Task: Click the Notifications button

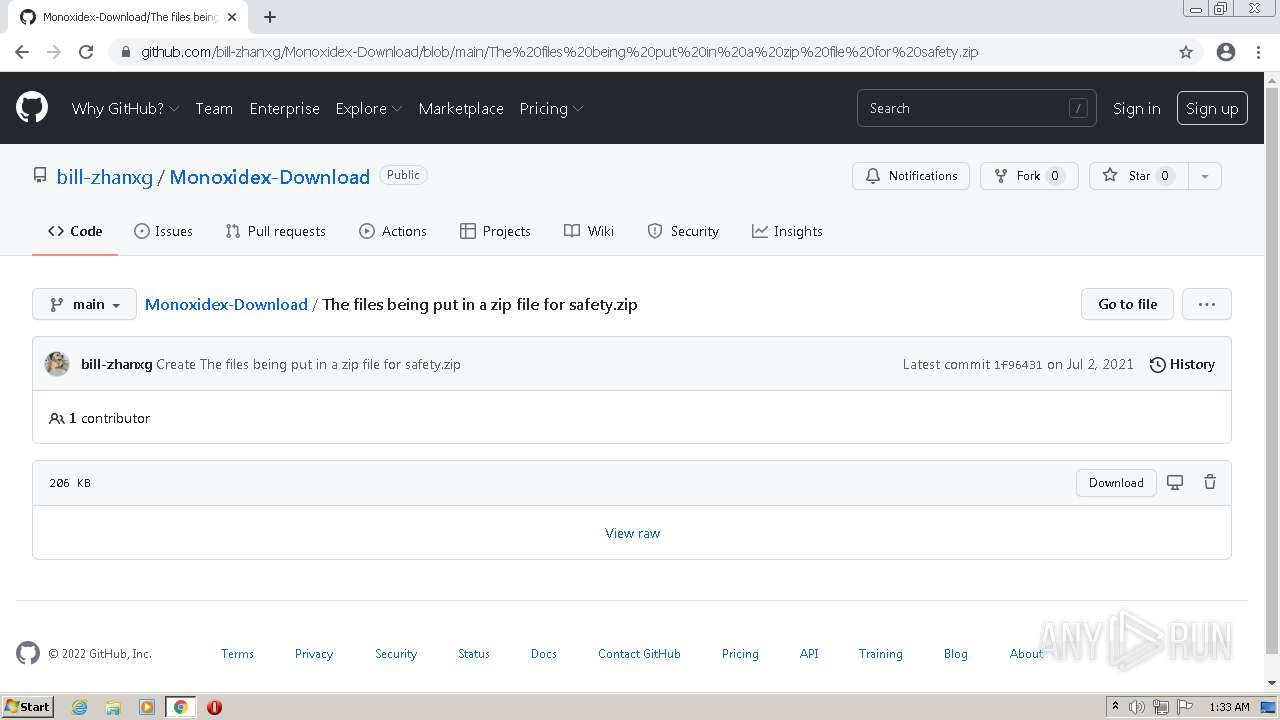Action: click(911, 176)
